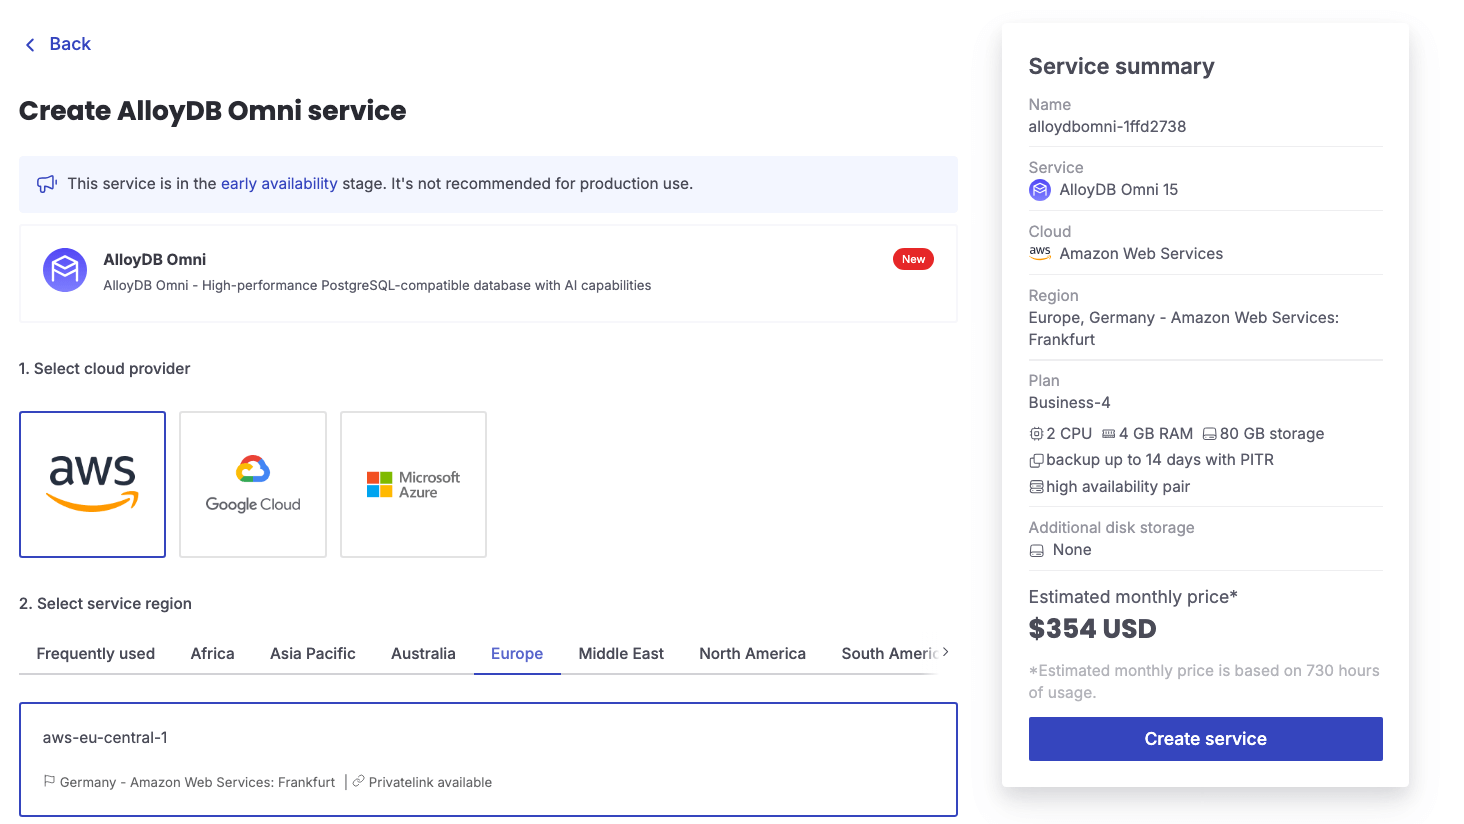Select the Microsoft Azure provider card

click(413, 484)
